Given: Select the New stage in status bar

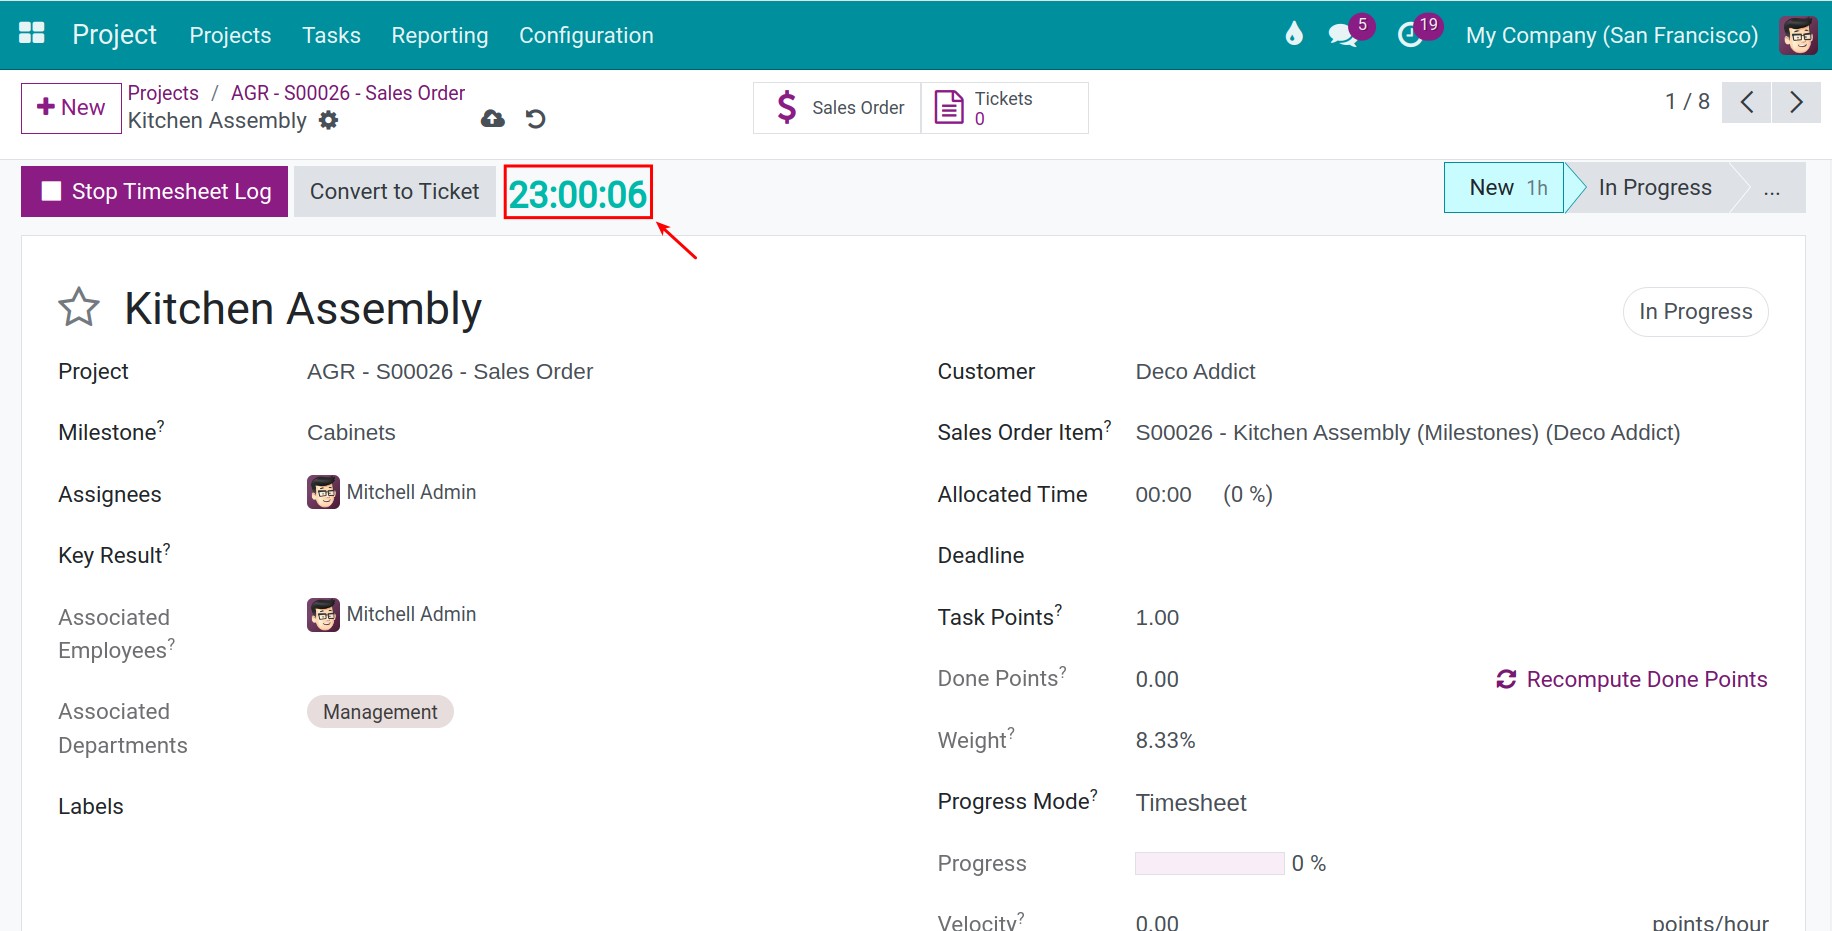Looking at the screenshot, I should (x=1504, y=187).
